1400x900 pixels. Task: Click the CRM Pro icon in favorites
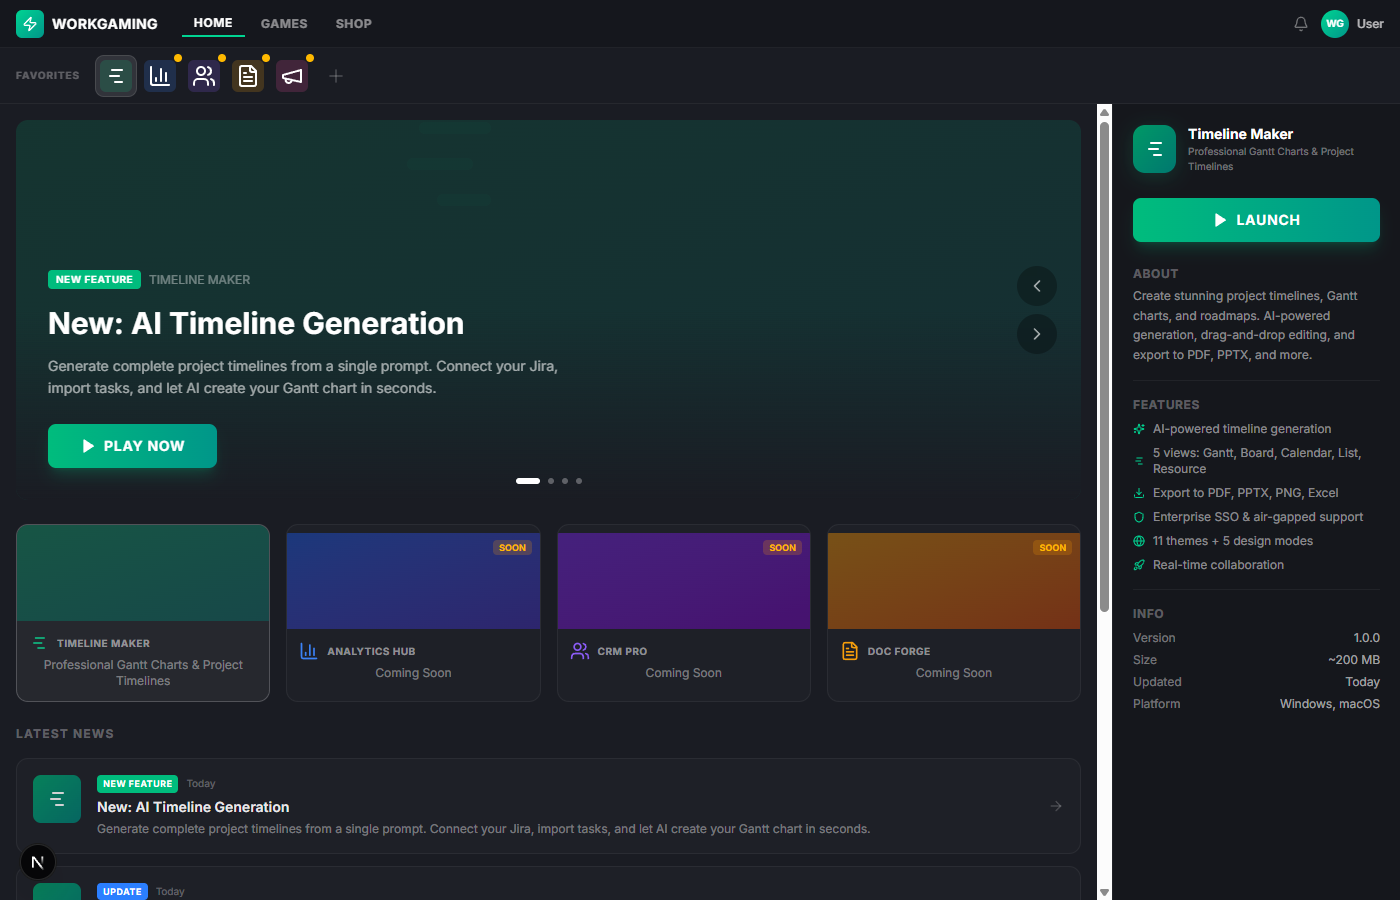(x=204, y=75)
